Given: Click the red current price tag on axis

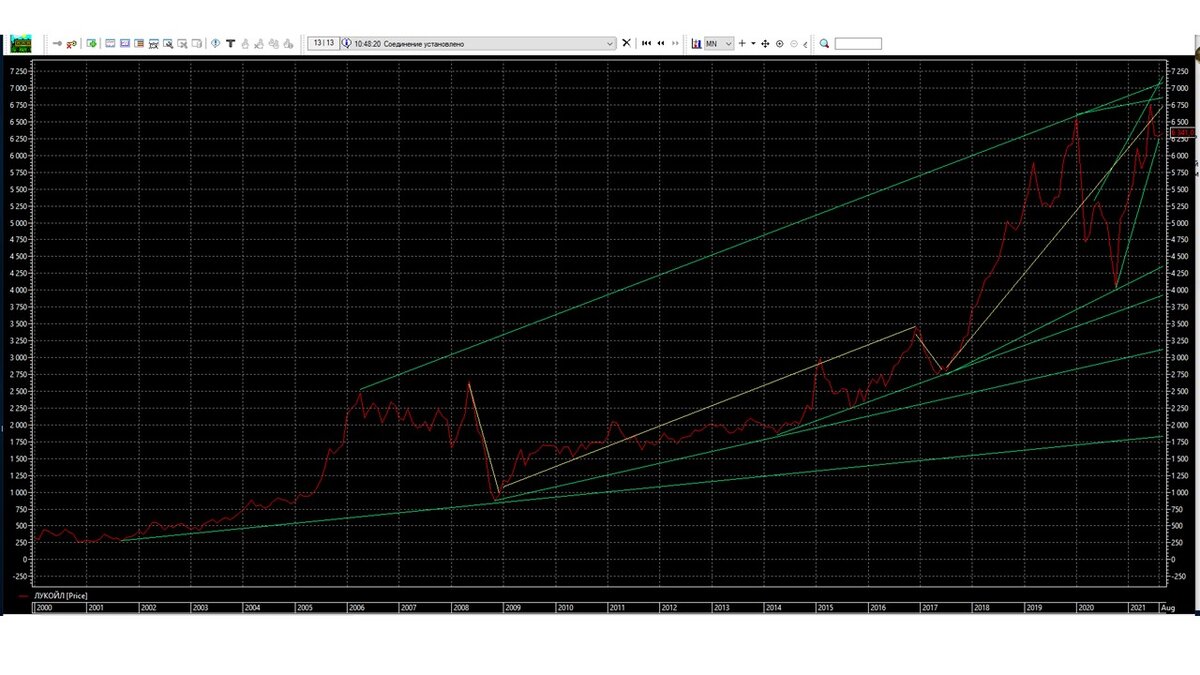Looking at the screenshot, I should (1182, 132).
